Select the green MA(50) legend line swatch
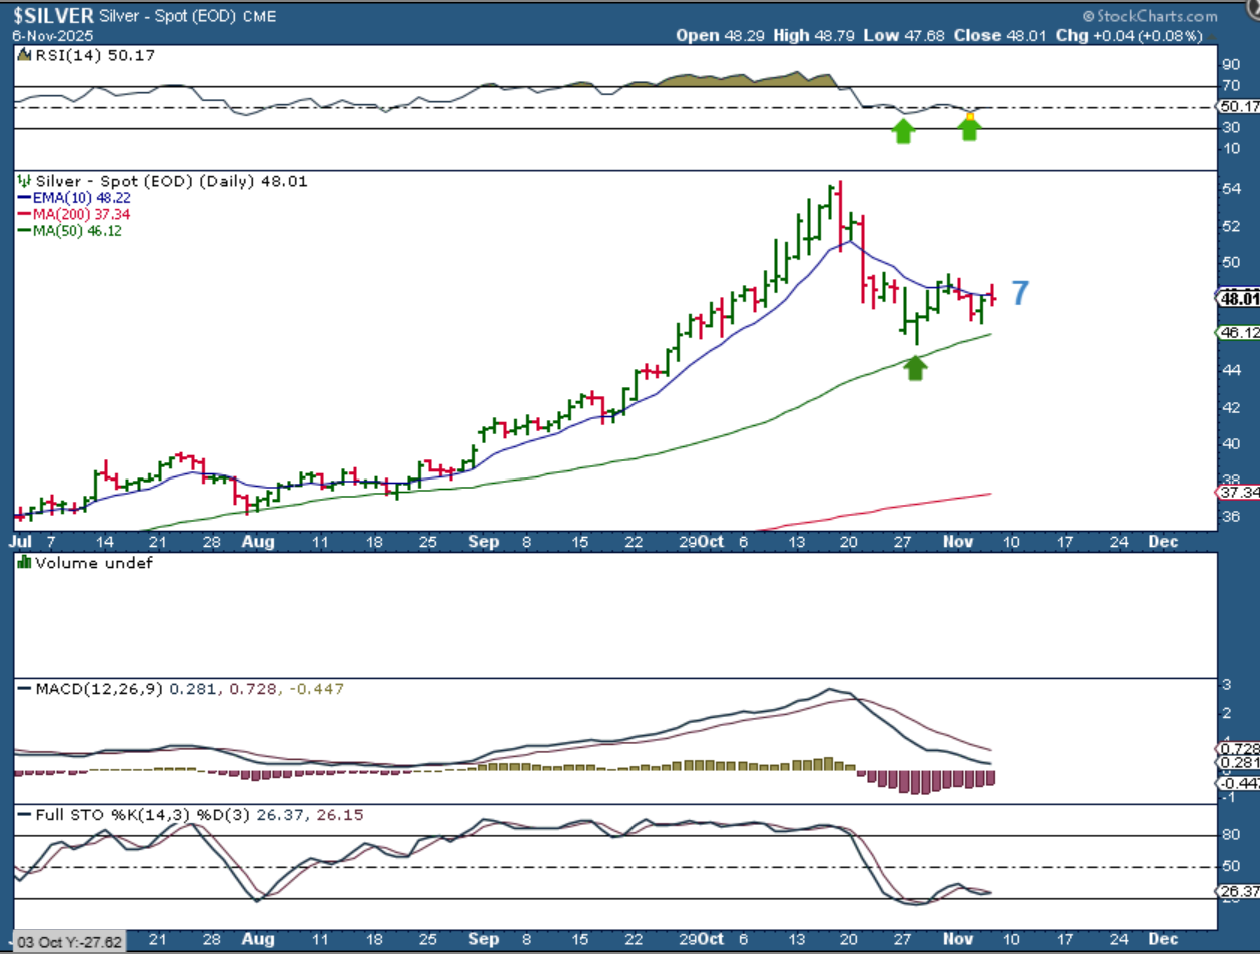Viewport: 1260px width, 954px height. [25, 230]
